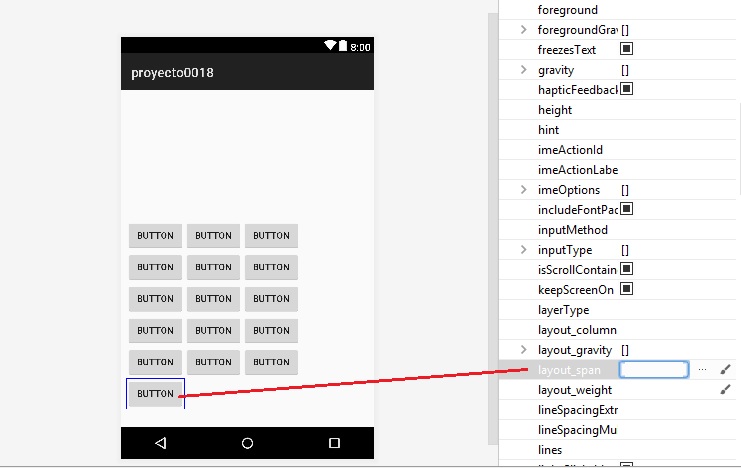Viewport: 741px width, 468px height.
Task: Tap the Android home circle icon
Action: point(247,443)
